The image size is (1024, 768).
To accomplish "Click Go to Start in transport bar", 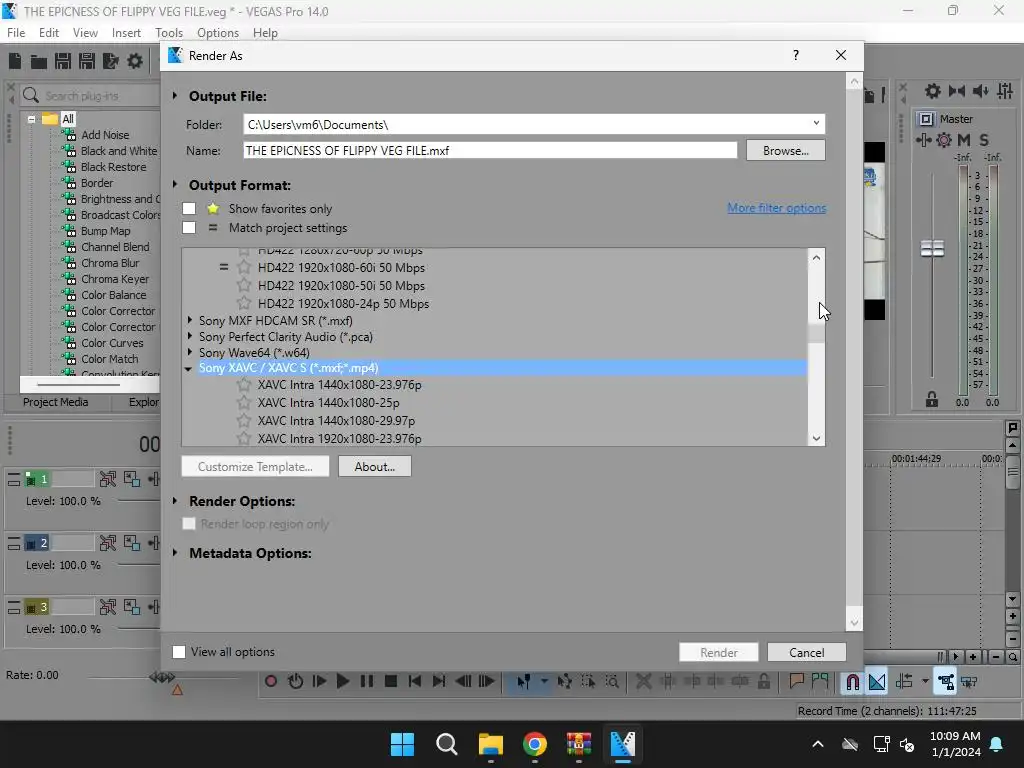I will pyautogui.click(x=414, y=681).
